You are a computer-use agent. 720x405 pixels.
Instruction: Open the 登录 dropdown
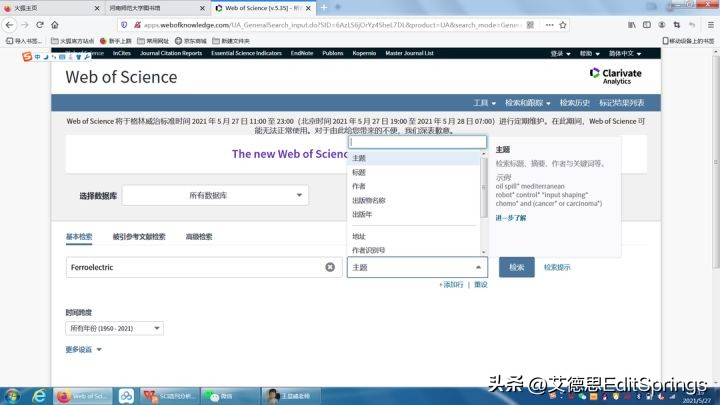click(x=560, y=54)
